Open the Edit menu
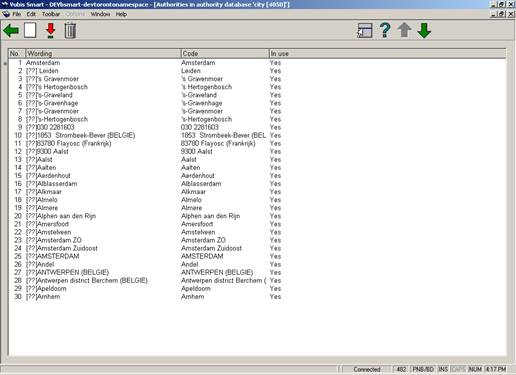 [x=31, y=14]
